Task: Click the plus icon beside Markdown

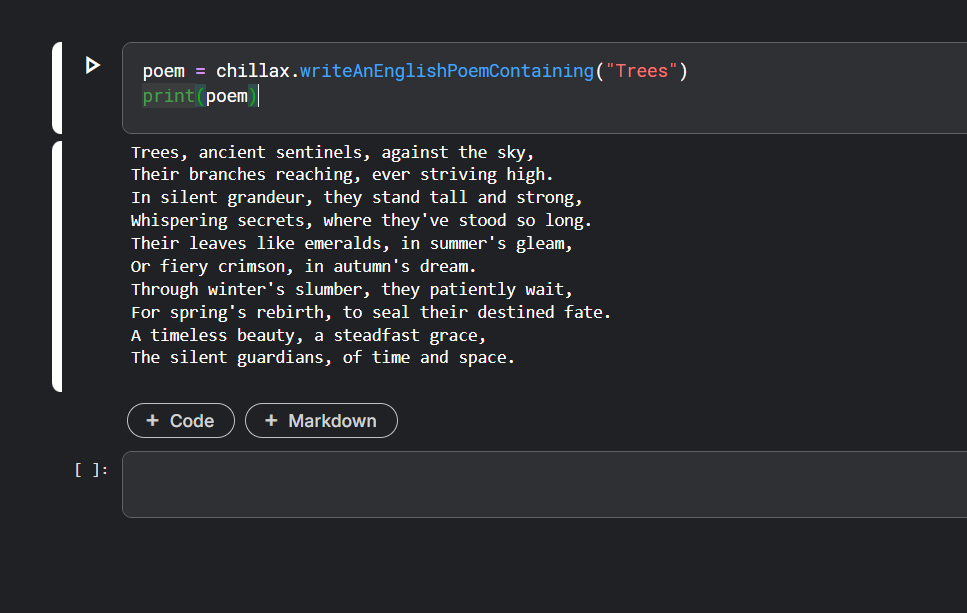Action: click(271, 421)
